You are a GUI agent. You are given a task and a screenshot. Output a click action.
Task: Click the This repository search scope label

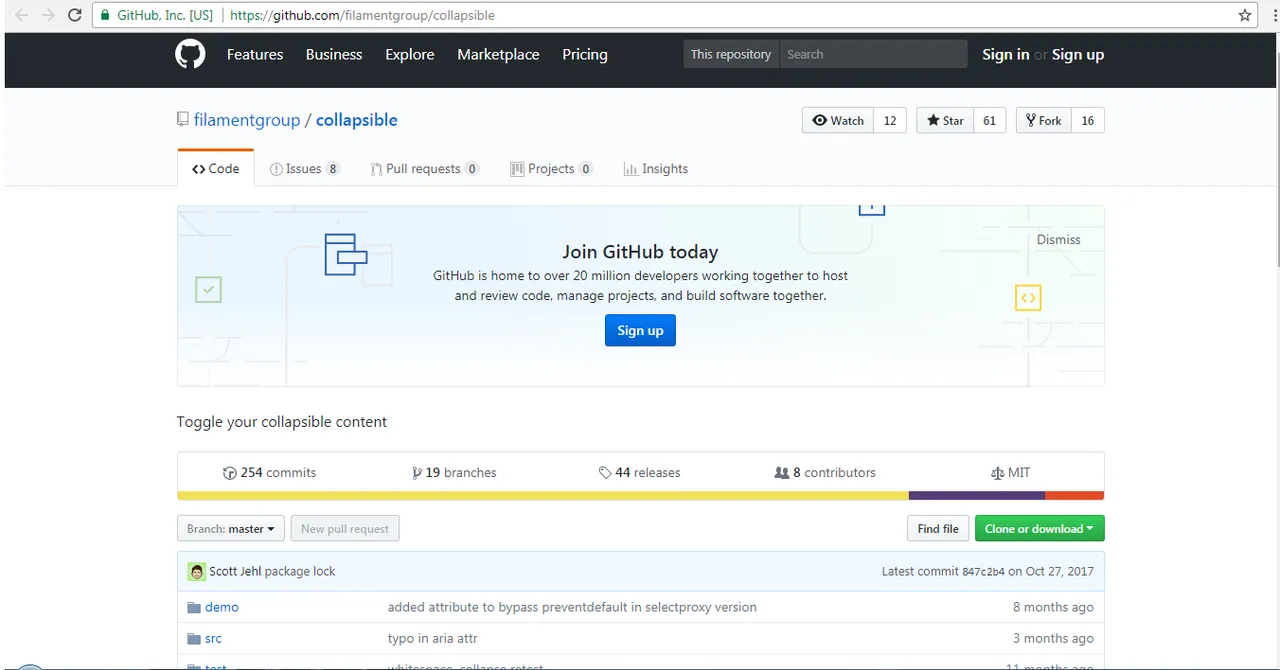pyautogui.click(x=731, y=54)
